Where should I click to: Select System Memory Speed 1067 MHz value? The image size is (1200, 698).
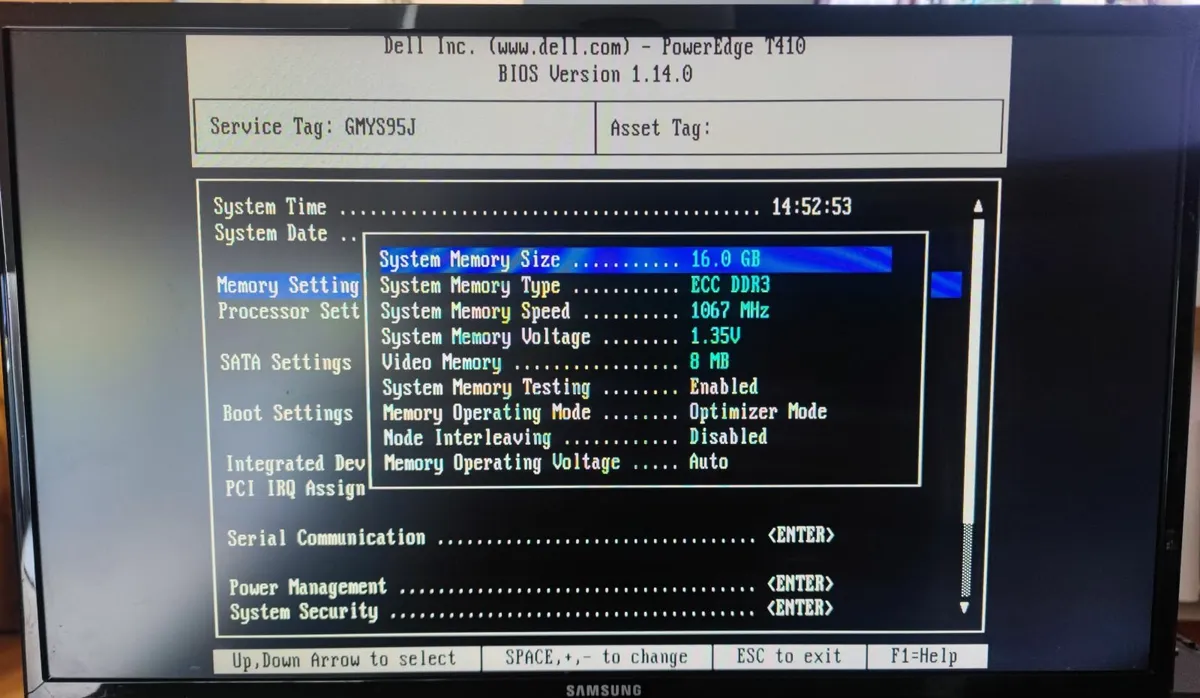(x=729, y=311)
